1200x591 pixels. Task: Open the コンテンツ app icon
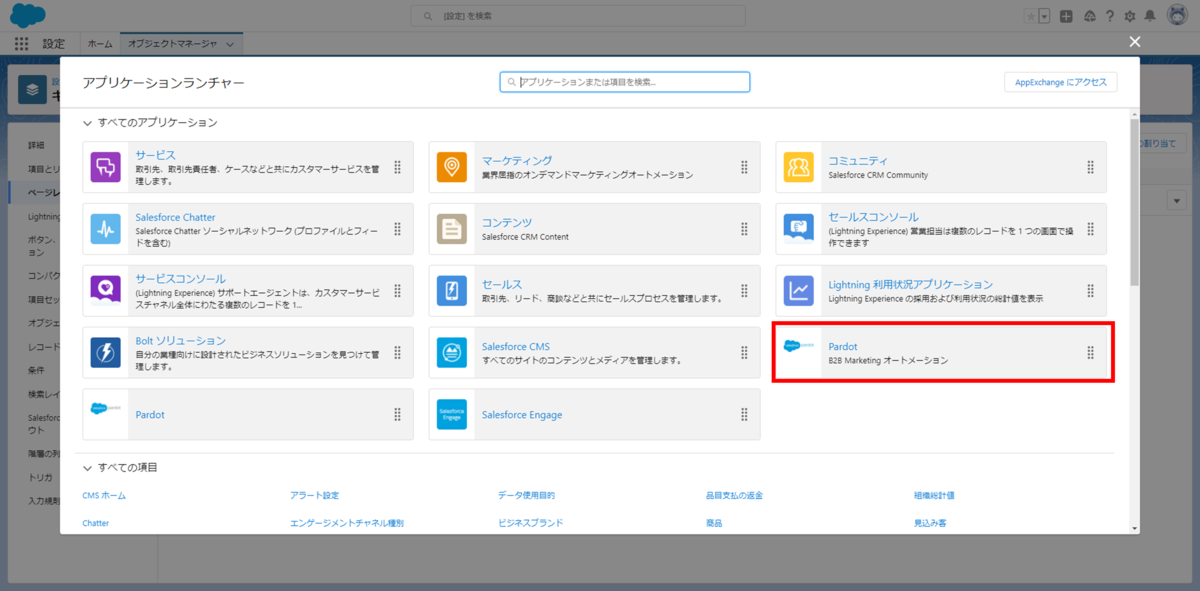pyautogui.click(x=452, y=229)
